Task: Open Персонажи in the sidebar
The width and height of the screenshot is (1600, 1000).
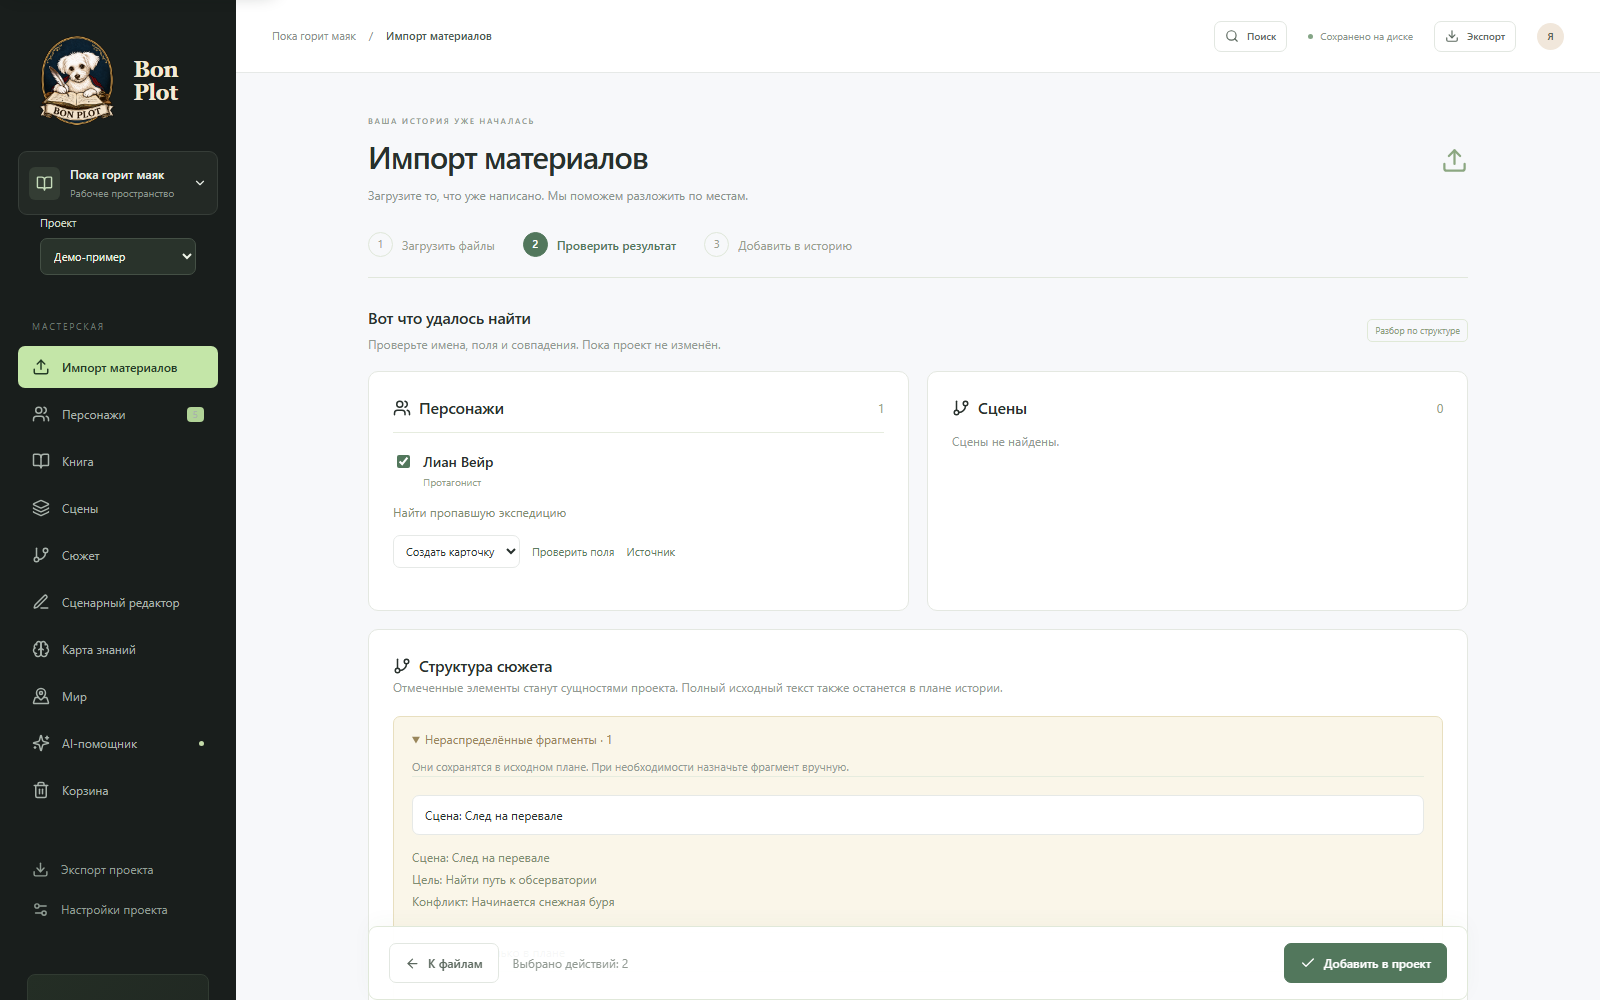Action: pyautogui.click(x=118, y=414)
